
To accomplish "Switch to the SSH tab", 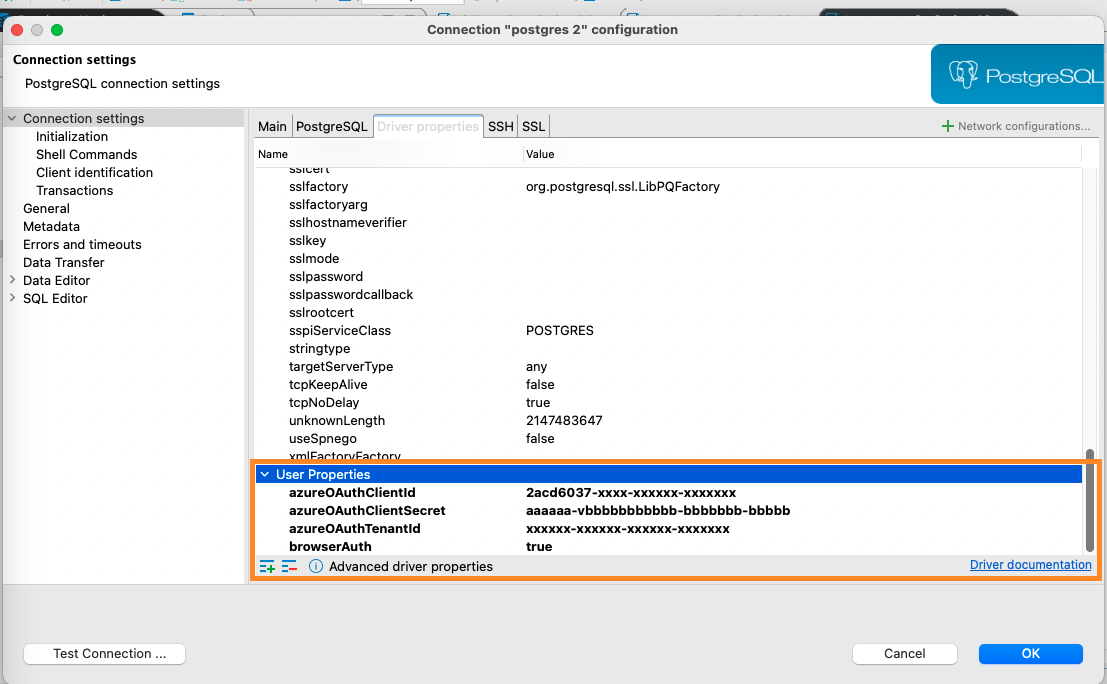I will [500, 126].
